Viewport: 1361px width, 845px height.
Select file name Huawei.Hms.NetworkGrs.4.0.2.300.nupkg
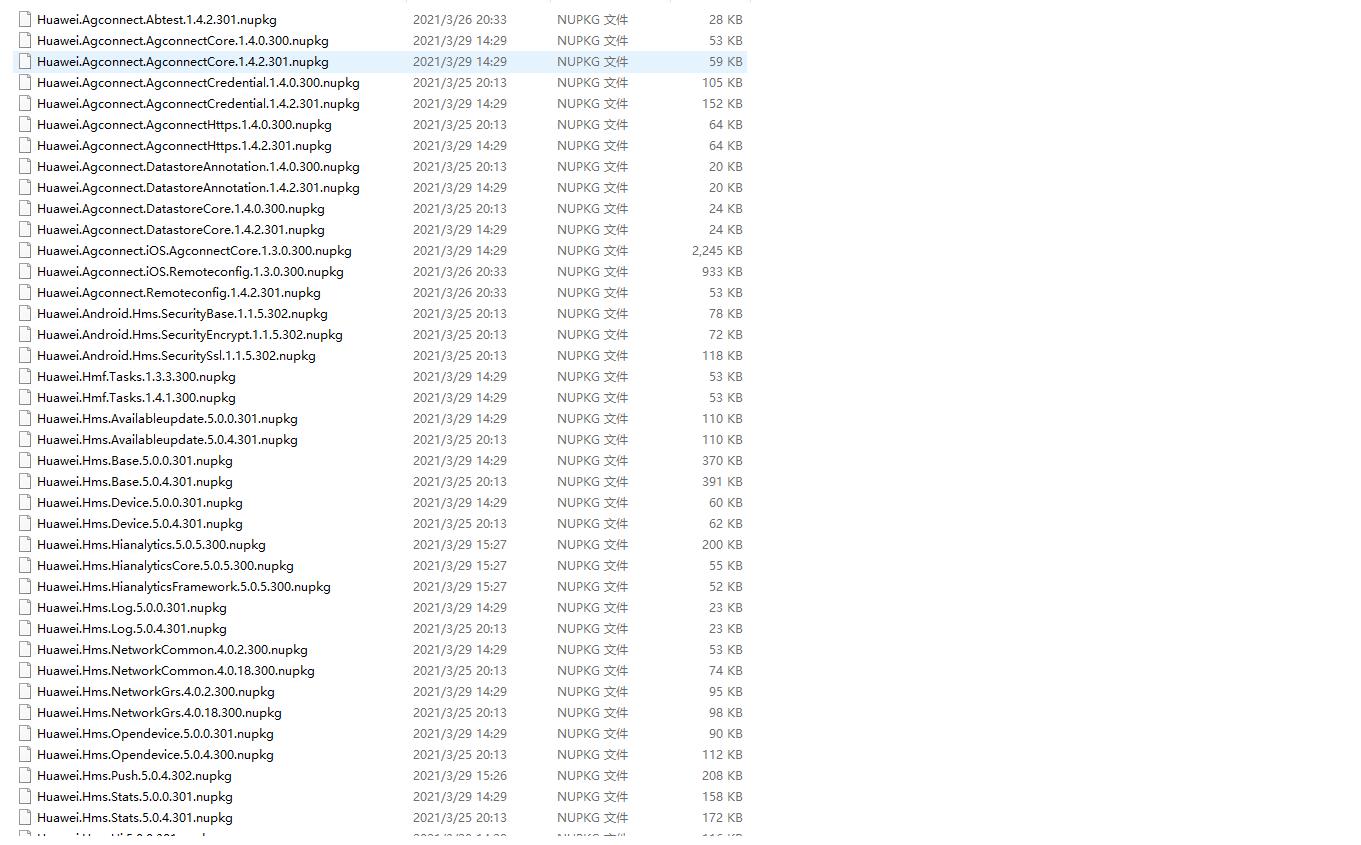click(156, 691)
